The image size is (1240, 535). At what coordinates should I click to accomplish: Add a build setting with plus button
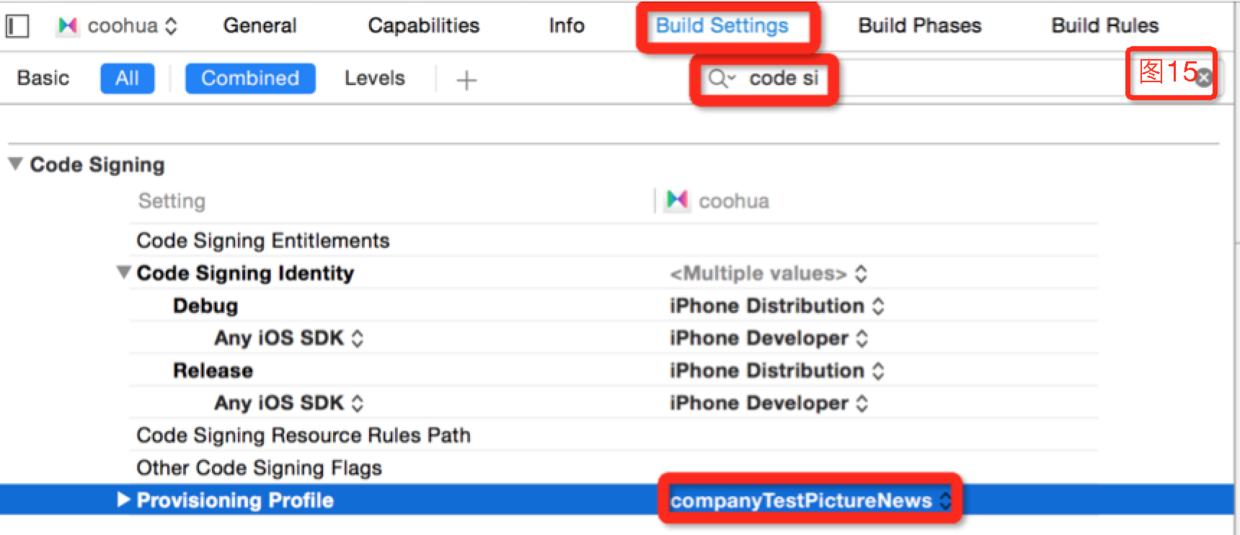[x=466, y=80]
